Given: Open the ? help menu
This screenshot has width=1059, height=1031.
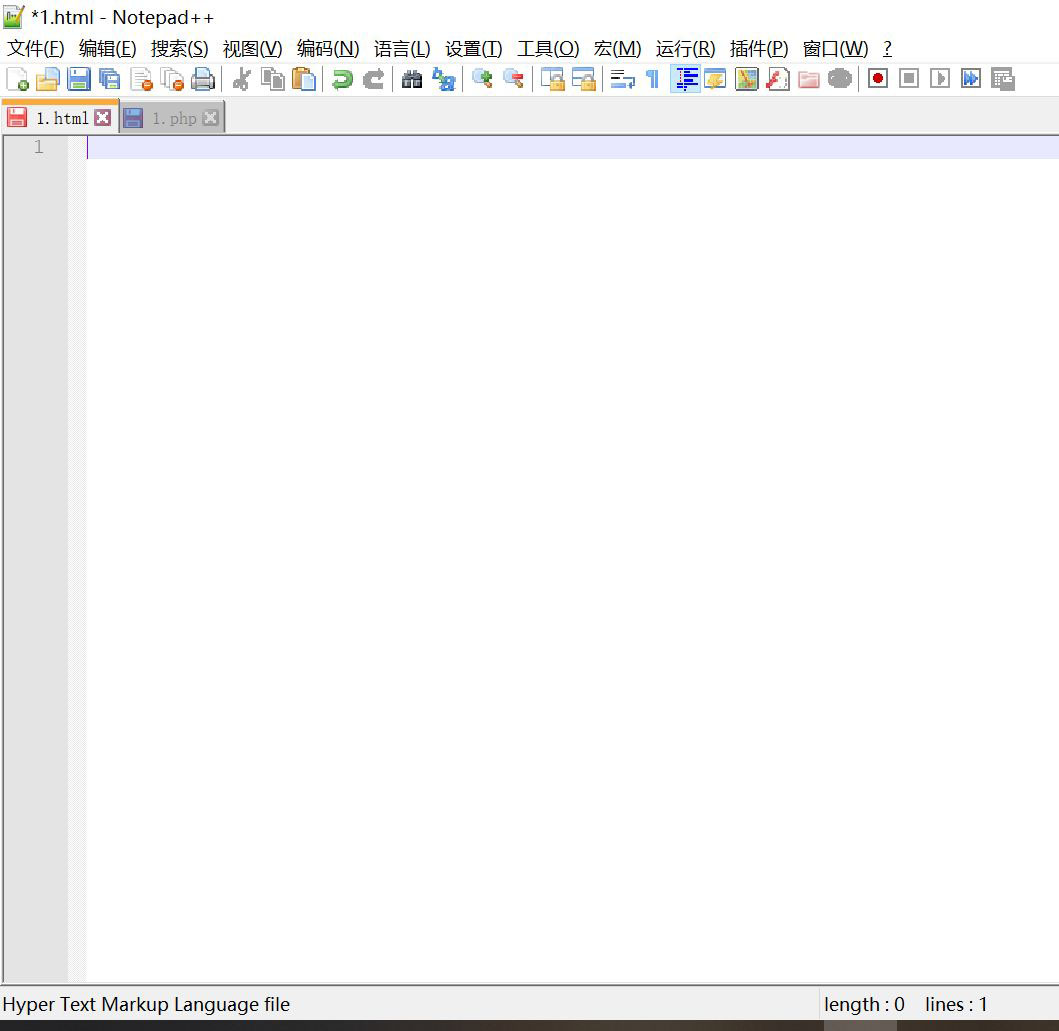Looking at the screenshot, I should tap(887, 49).
